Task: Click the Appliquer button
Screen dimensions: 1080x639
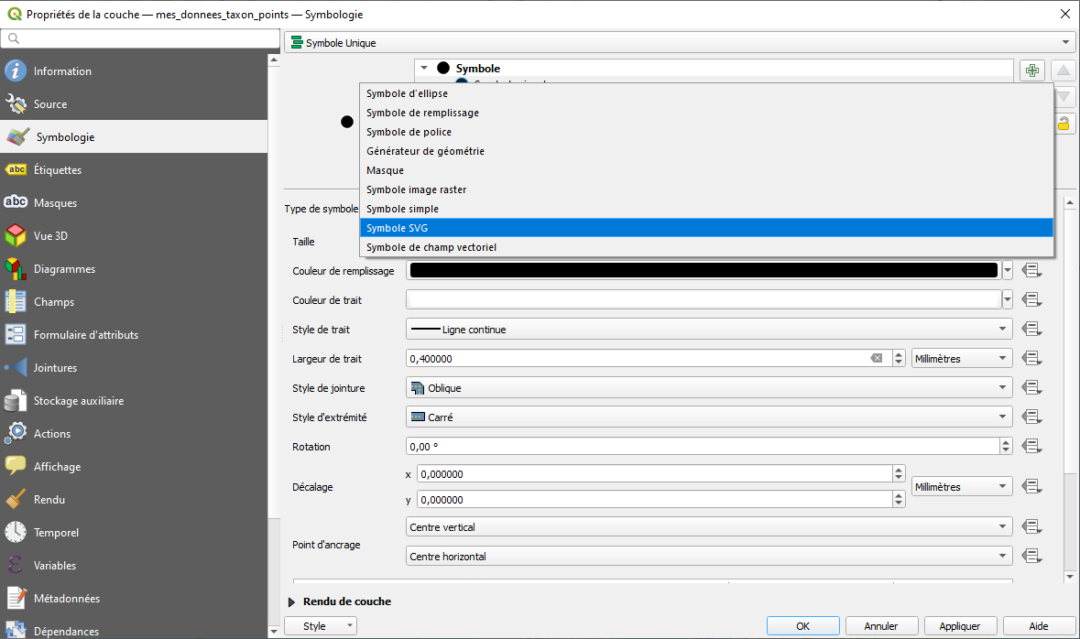Action: (959, 625)
